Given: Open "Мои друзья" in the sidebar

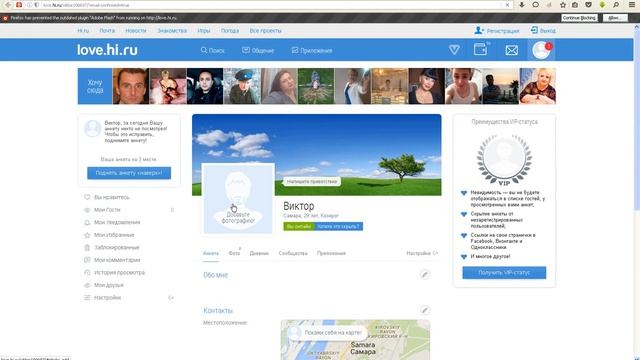Looking at the screenshot, I should tap(109, 285).
